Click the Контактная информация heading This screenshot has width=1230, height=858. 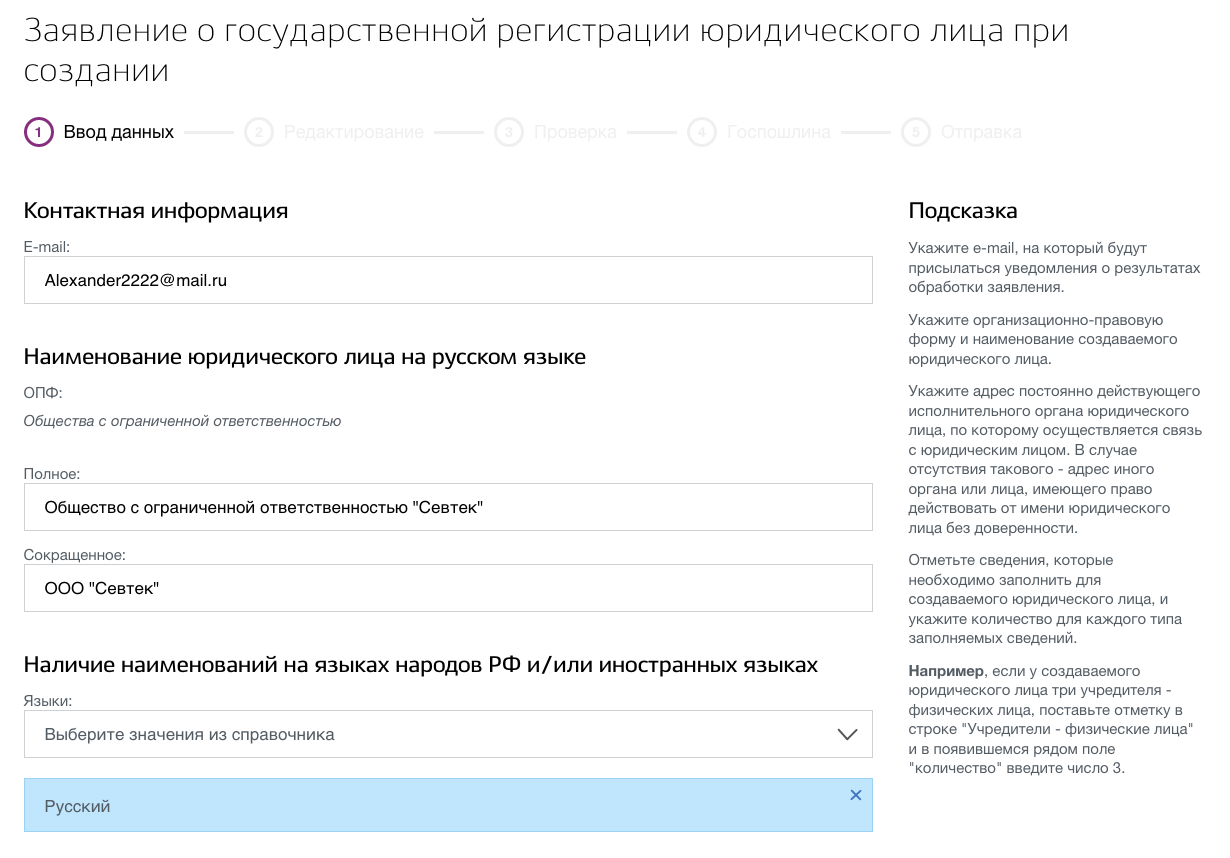click(x=156, y=211)
